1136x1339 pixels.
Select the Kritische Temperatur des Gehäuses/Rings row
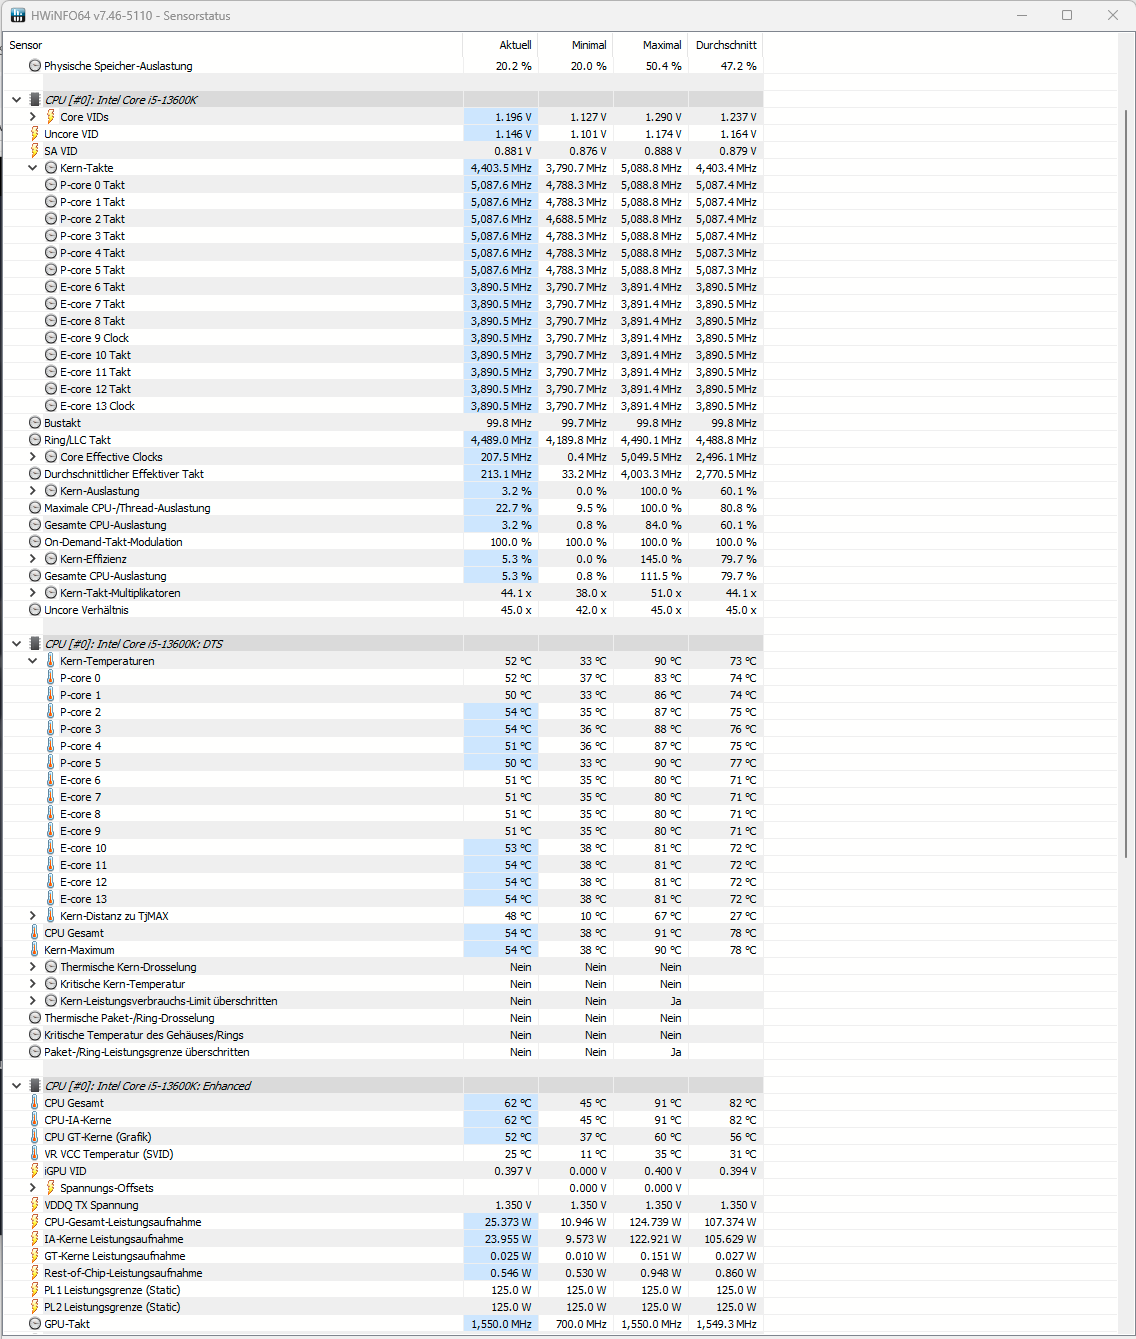pos(383,1035)
